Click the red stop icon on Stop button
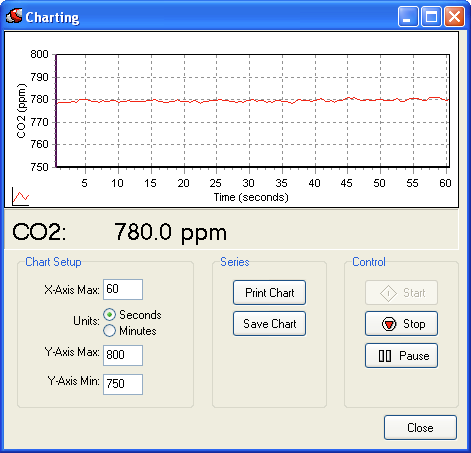This screenshot has height=453, width=471. coord(389,324)
